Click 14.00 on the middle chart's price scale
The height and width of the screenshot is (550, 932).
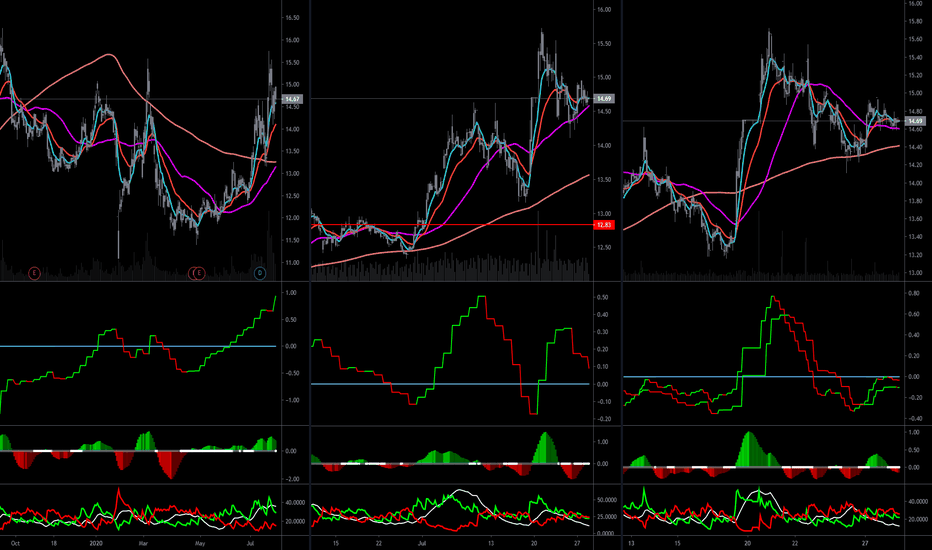(x=604, y=146)
